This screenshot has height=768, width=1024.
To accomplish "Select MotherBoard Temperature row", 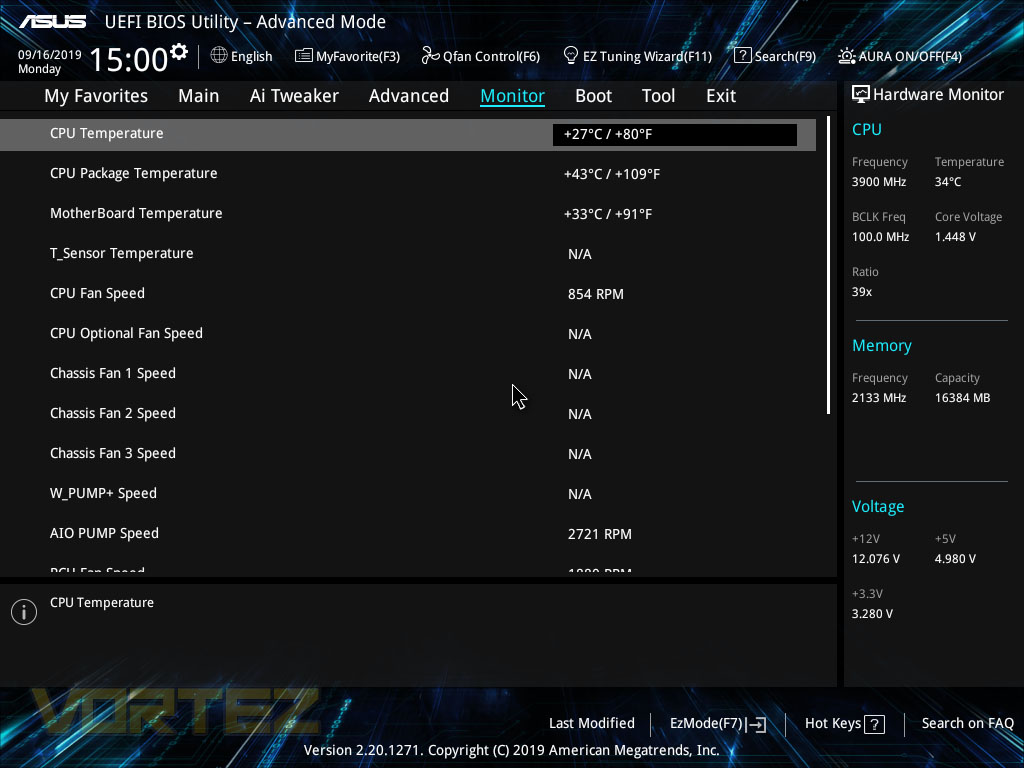I will point(408,214).
